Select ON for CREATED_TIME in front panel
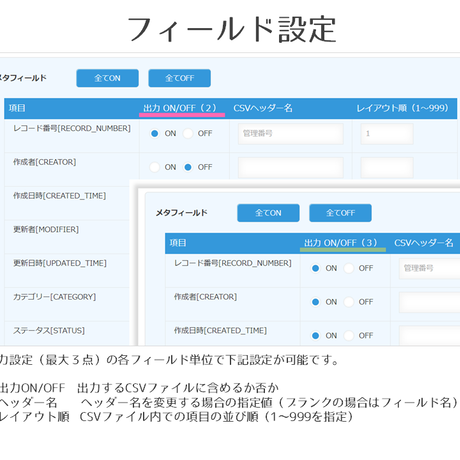460x460 pixels. pos(315,336)
